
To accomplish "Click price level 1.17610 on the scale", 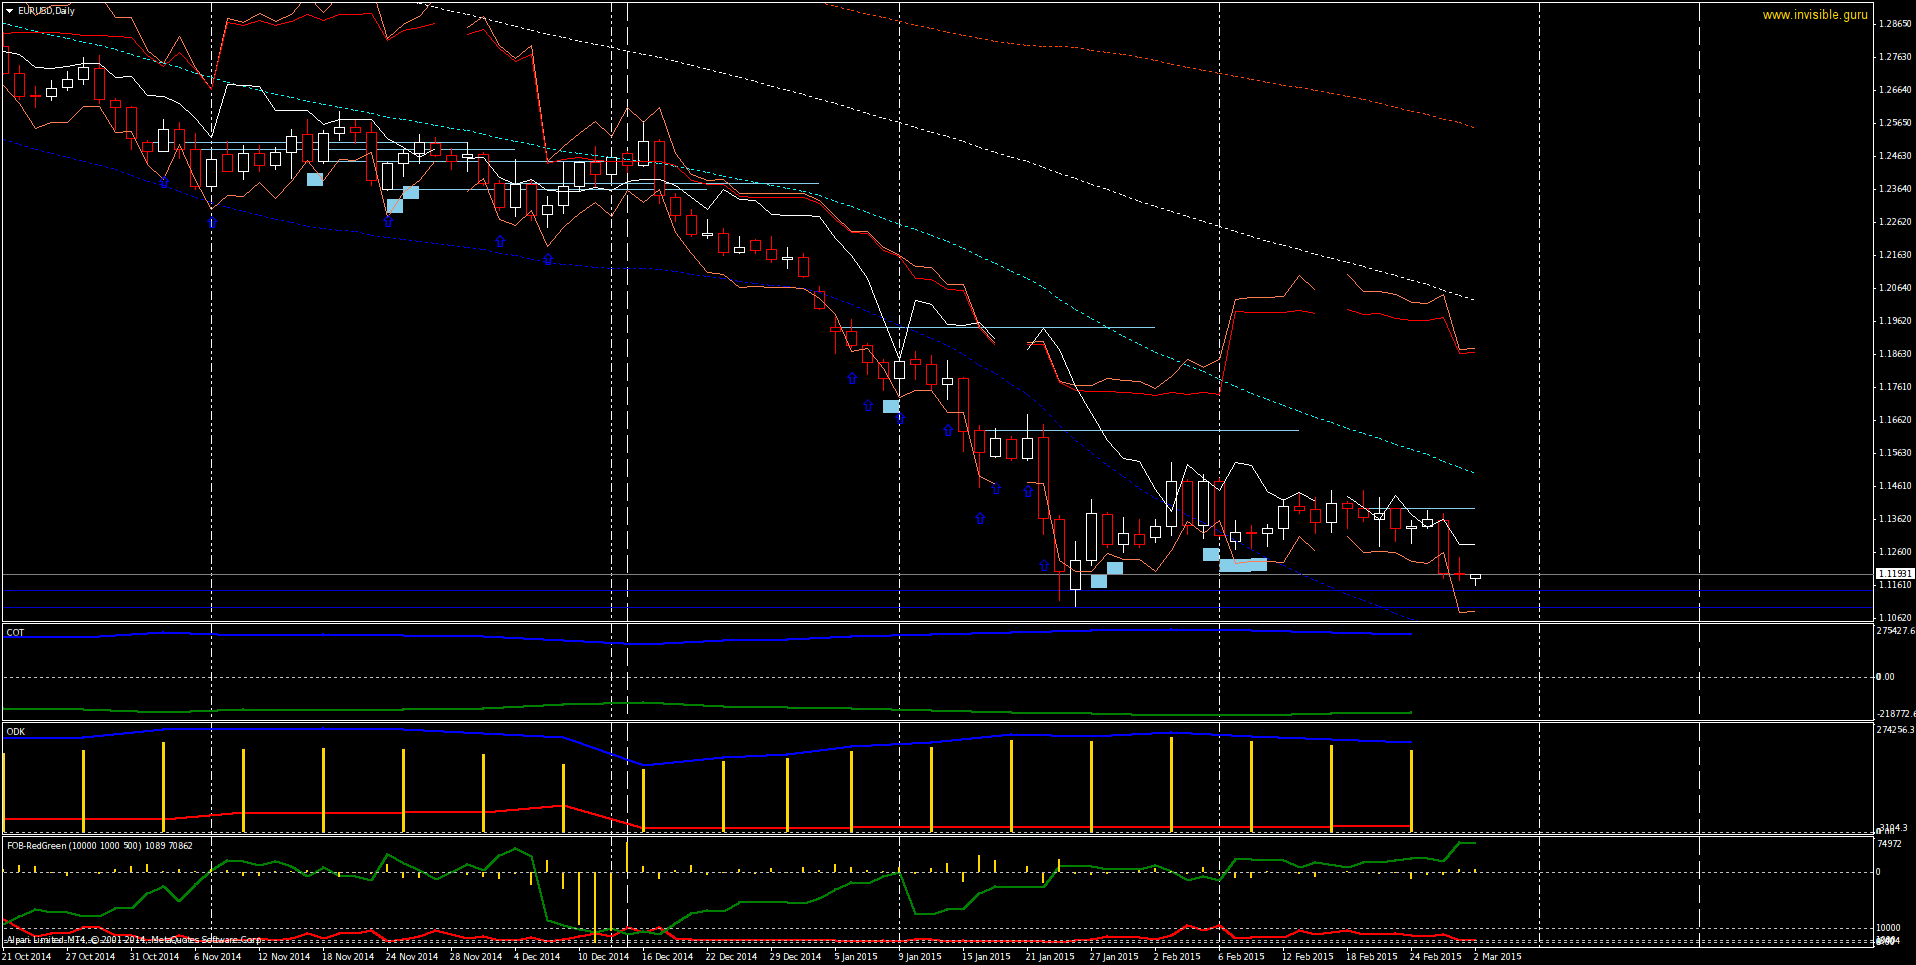I will point(1895,386).
